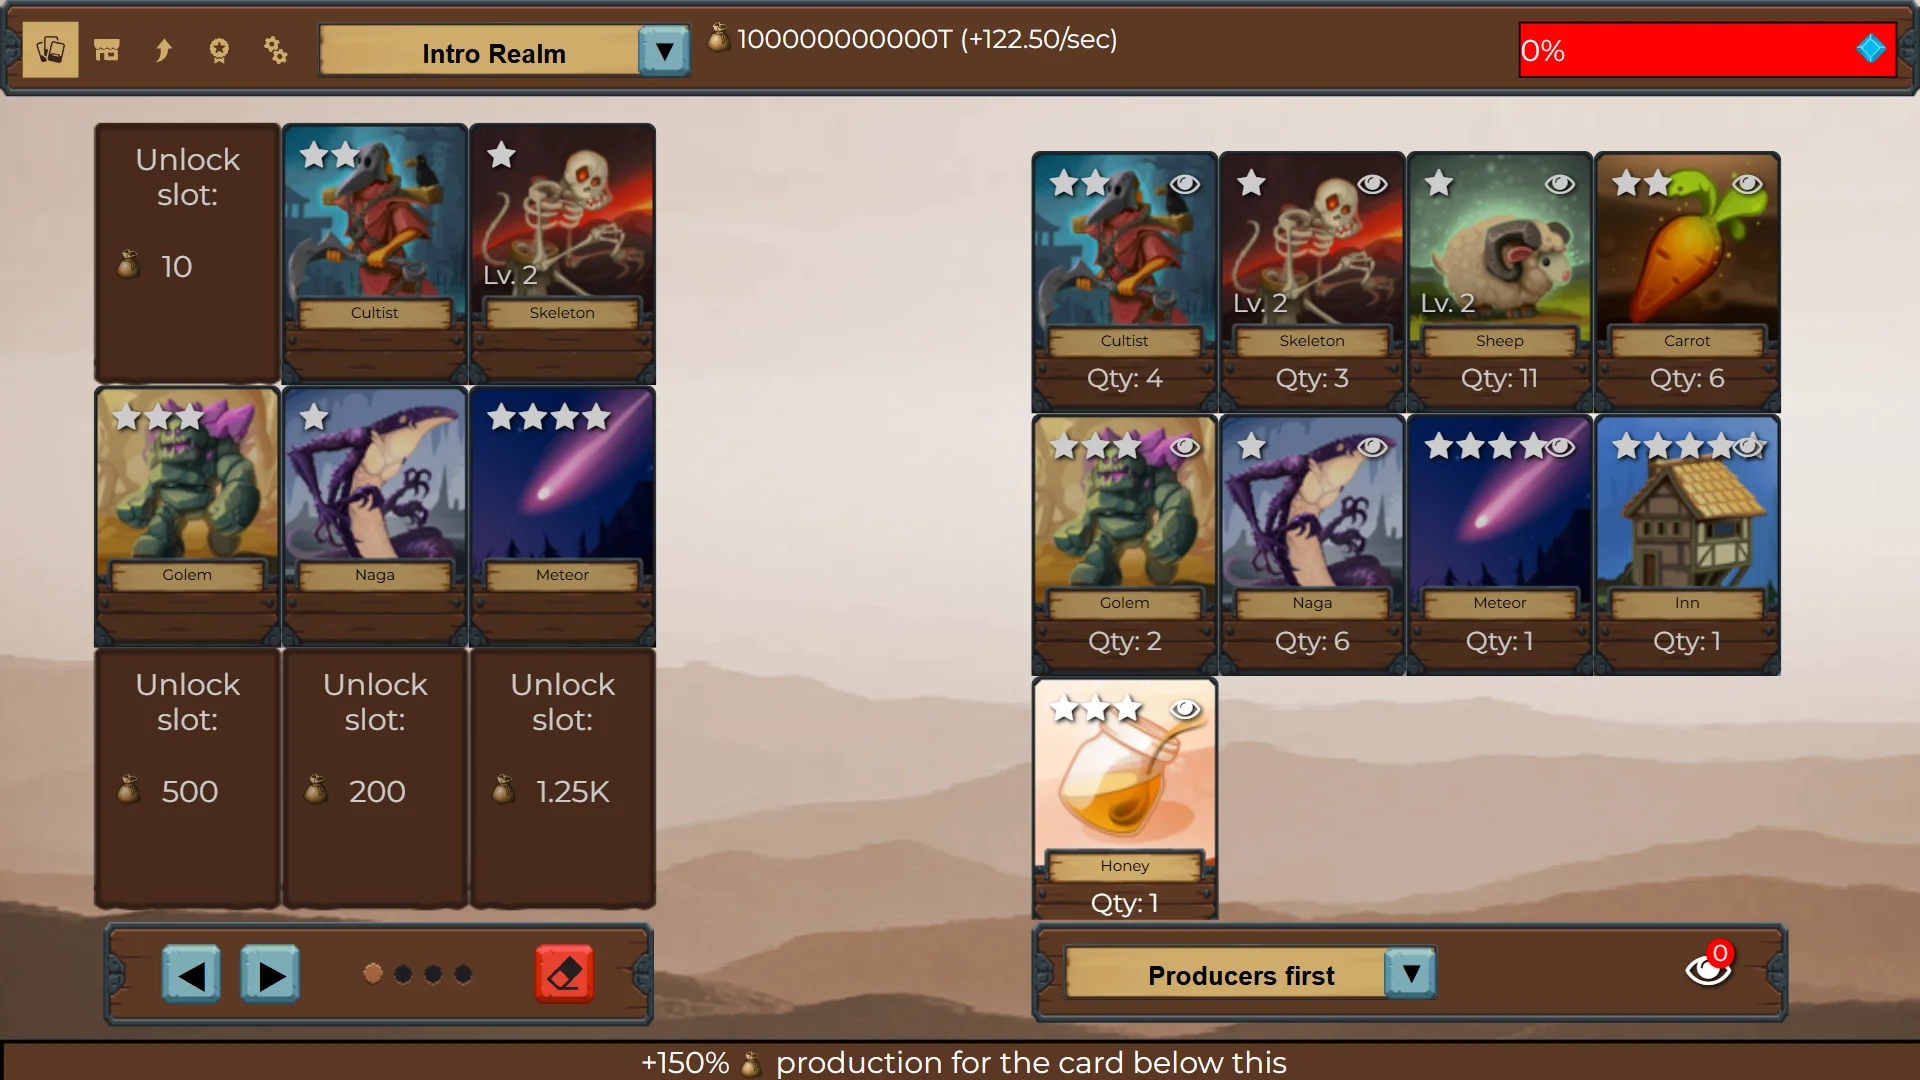Click the erase deck red button
Viewport: 1920px width, 1080px height.
566,973
